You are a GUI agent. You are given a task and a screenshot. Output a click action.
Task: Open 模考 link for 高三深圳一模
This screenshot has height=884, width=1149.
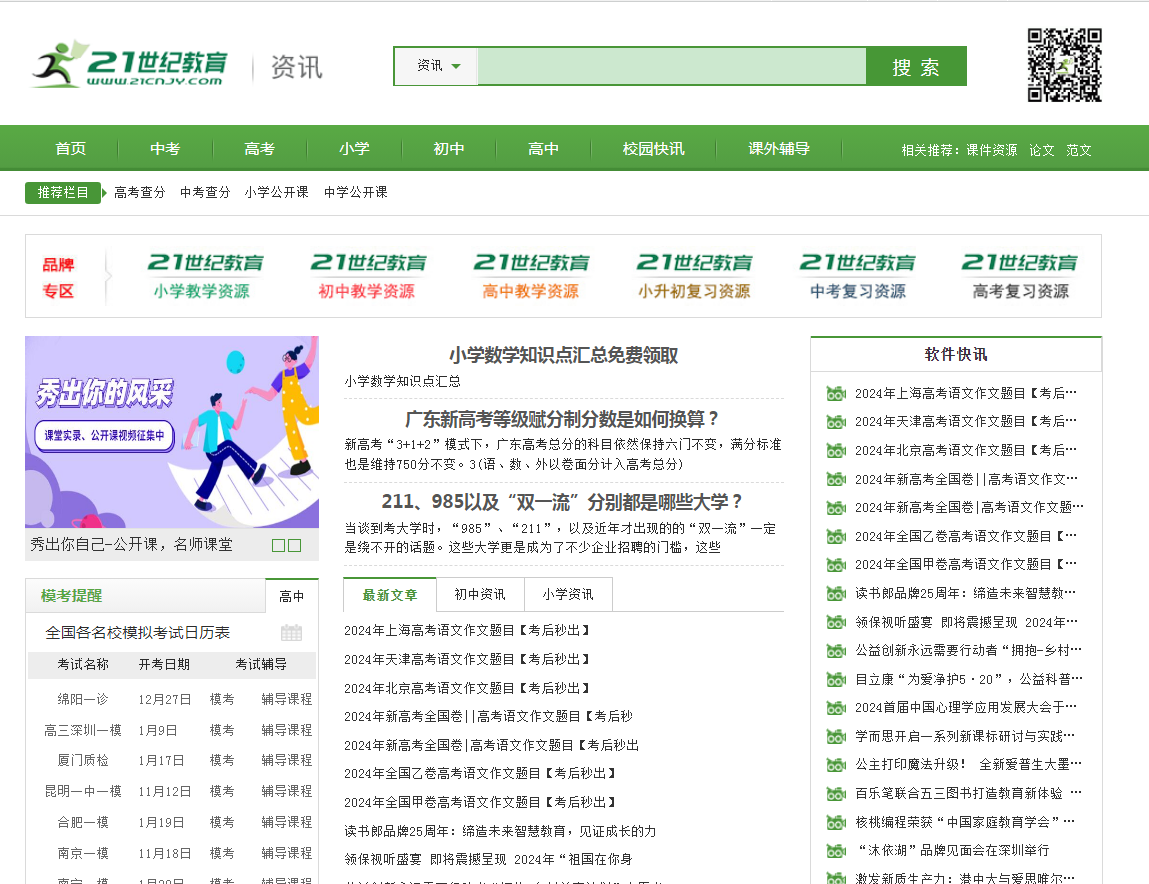[x=222, y=730]
